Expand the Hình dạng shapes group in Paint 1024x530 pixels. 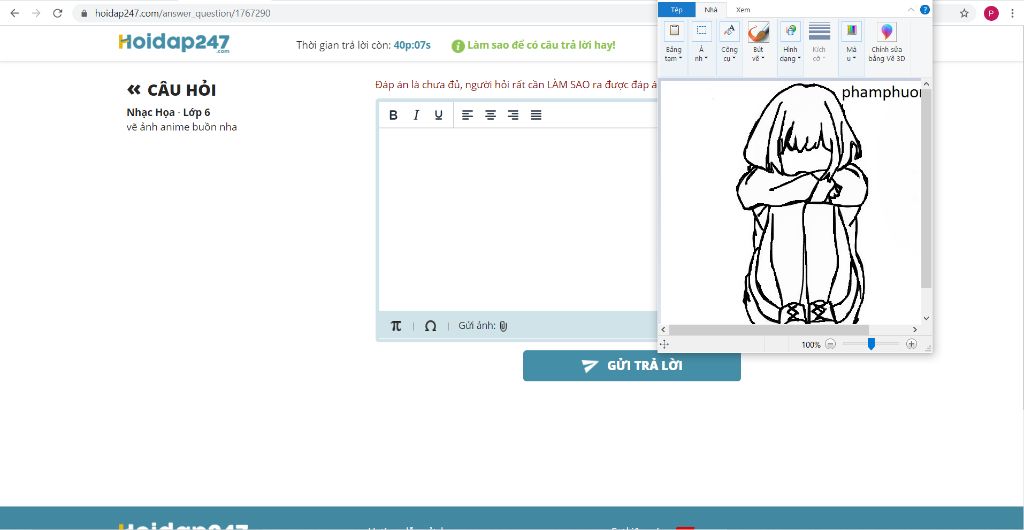coord(790,42)
